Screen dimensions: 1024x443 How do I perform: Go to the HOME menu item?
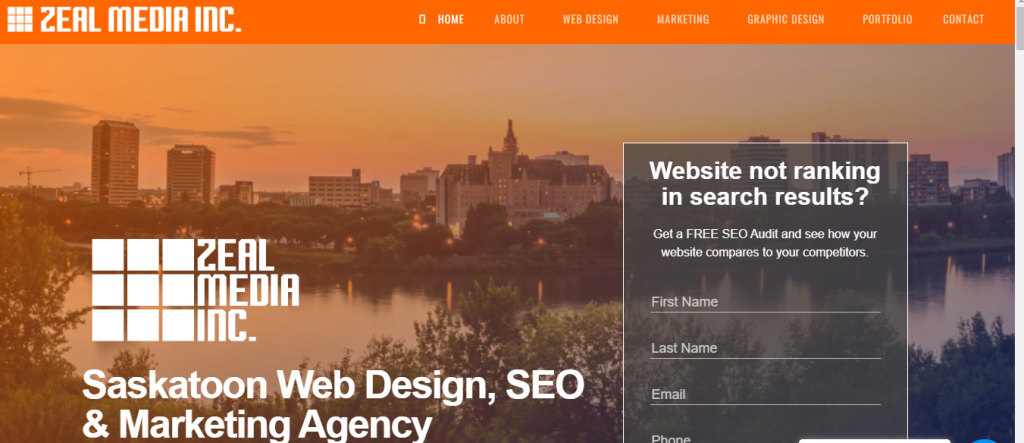(x=451, y=20)
